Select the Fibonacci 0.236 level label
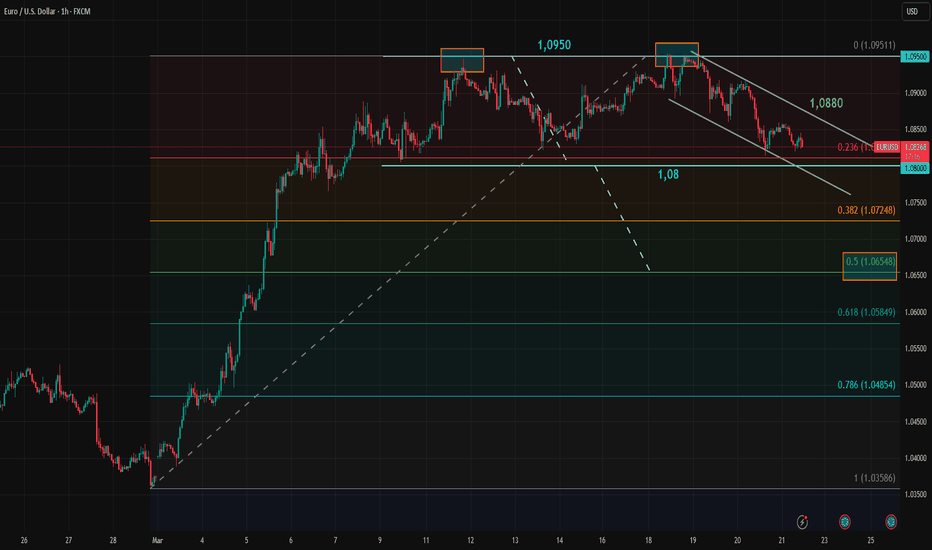Screen dimensions: 932x550 click(855, 147)
